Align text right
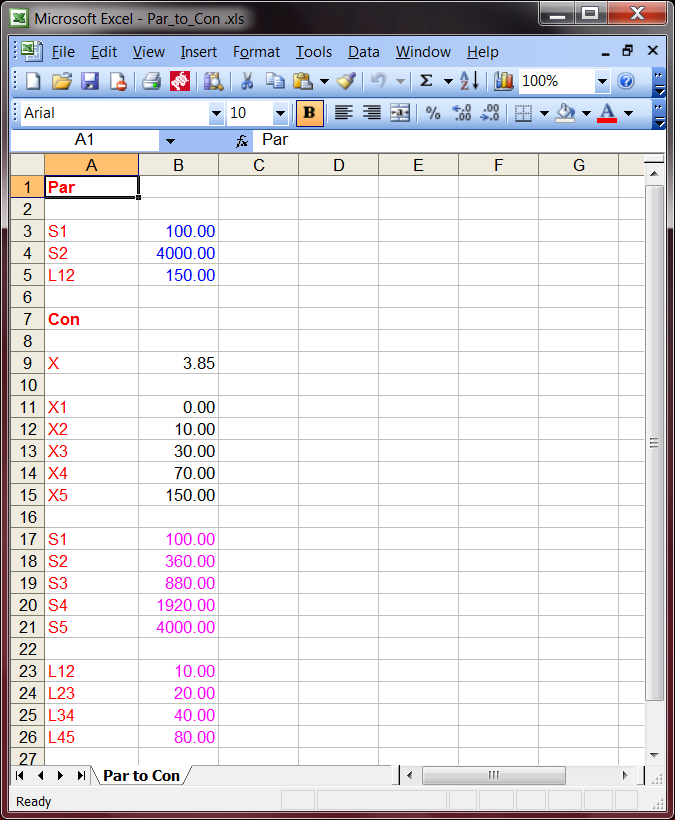The width and height of the screenshot is (675, 820). coord(372,112)
